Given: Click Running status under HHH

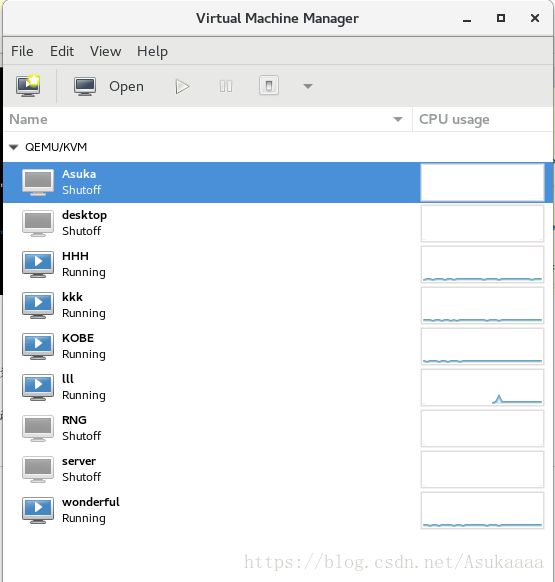Looking at the screenshot, I should point(84,272).
